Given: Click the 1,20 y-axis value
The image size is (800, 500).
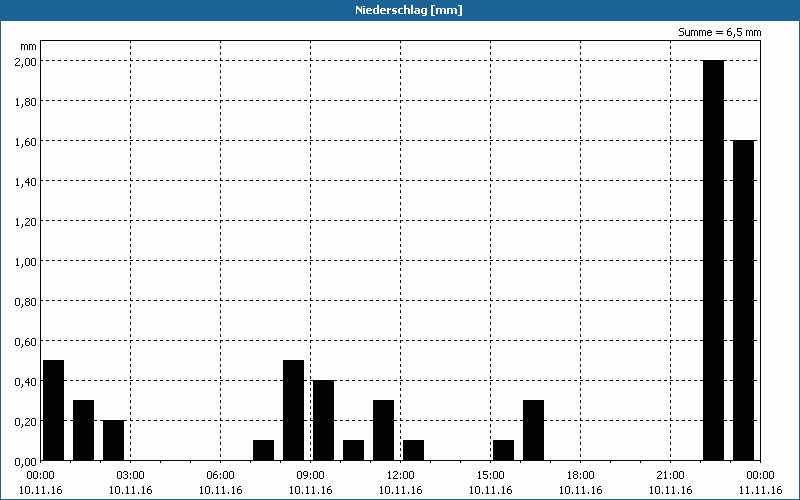Looking at the screenshot, I should point(26,221).
